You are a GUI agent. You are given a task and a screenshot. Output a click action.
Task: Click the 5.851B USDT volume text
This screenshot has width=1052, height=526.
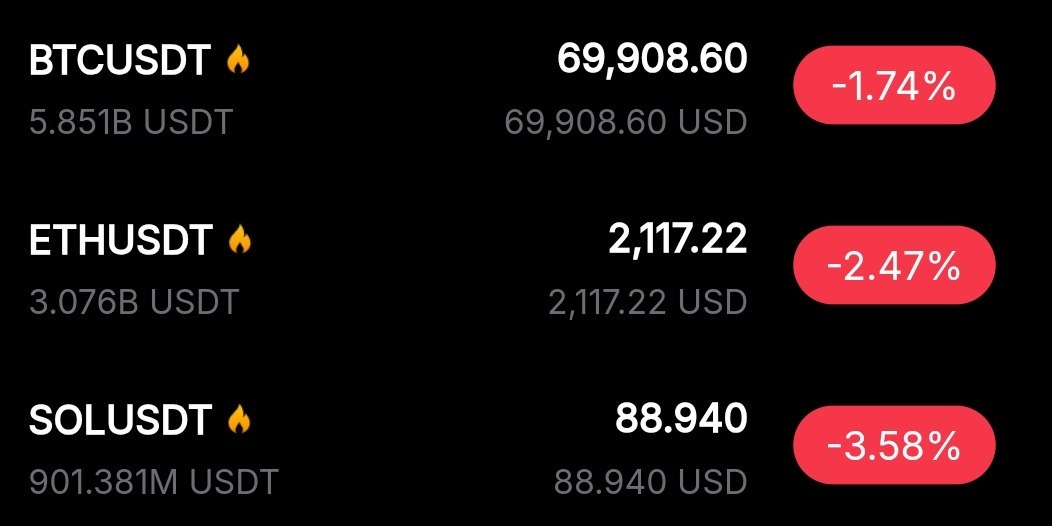pos(130,122)
